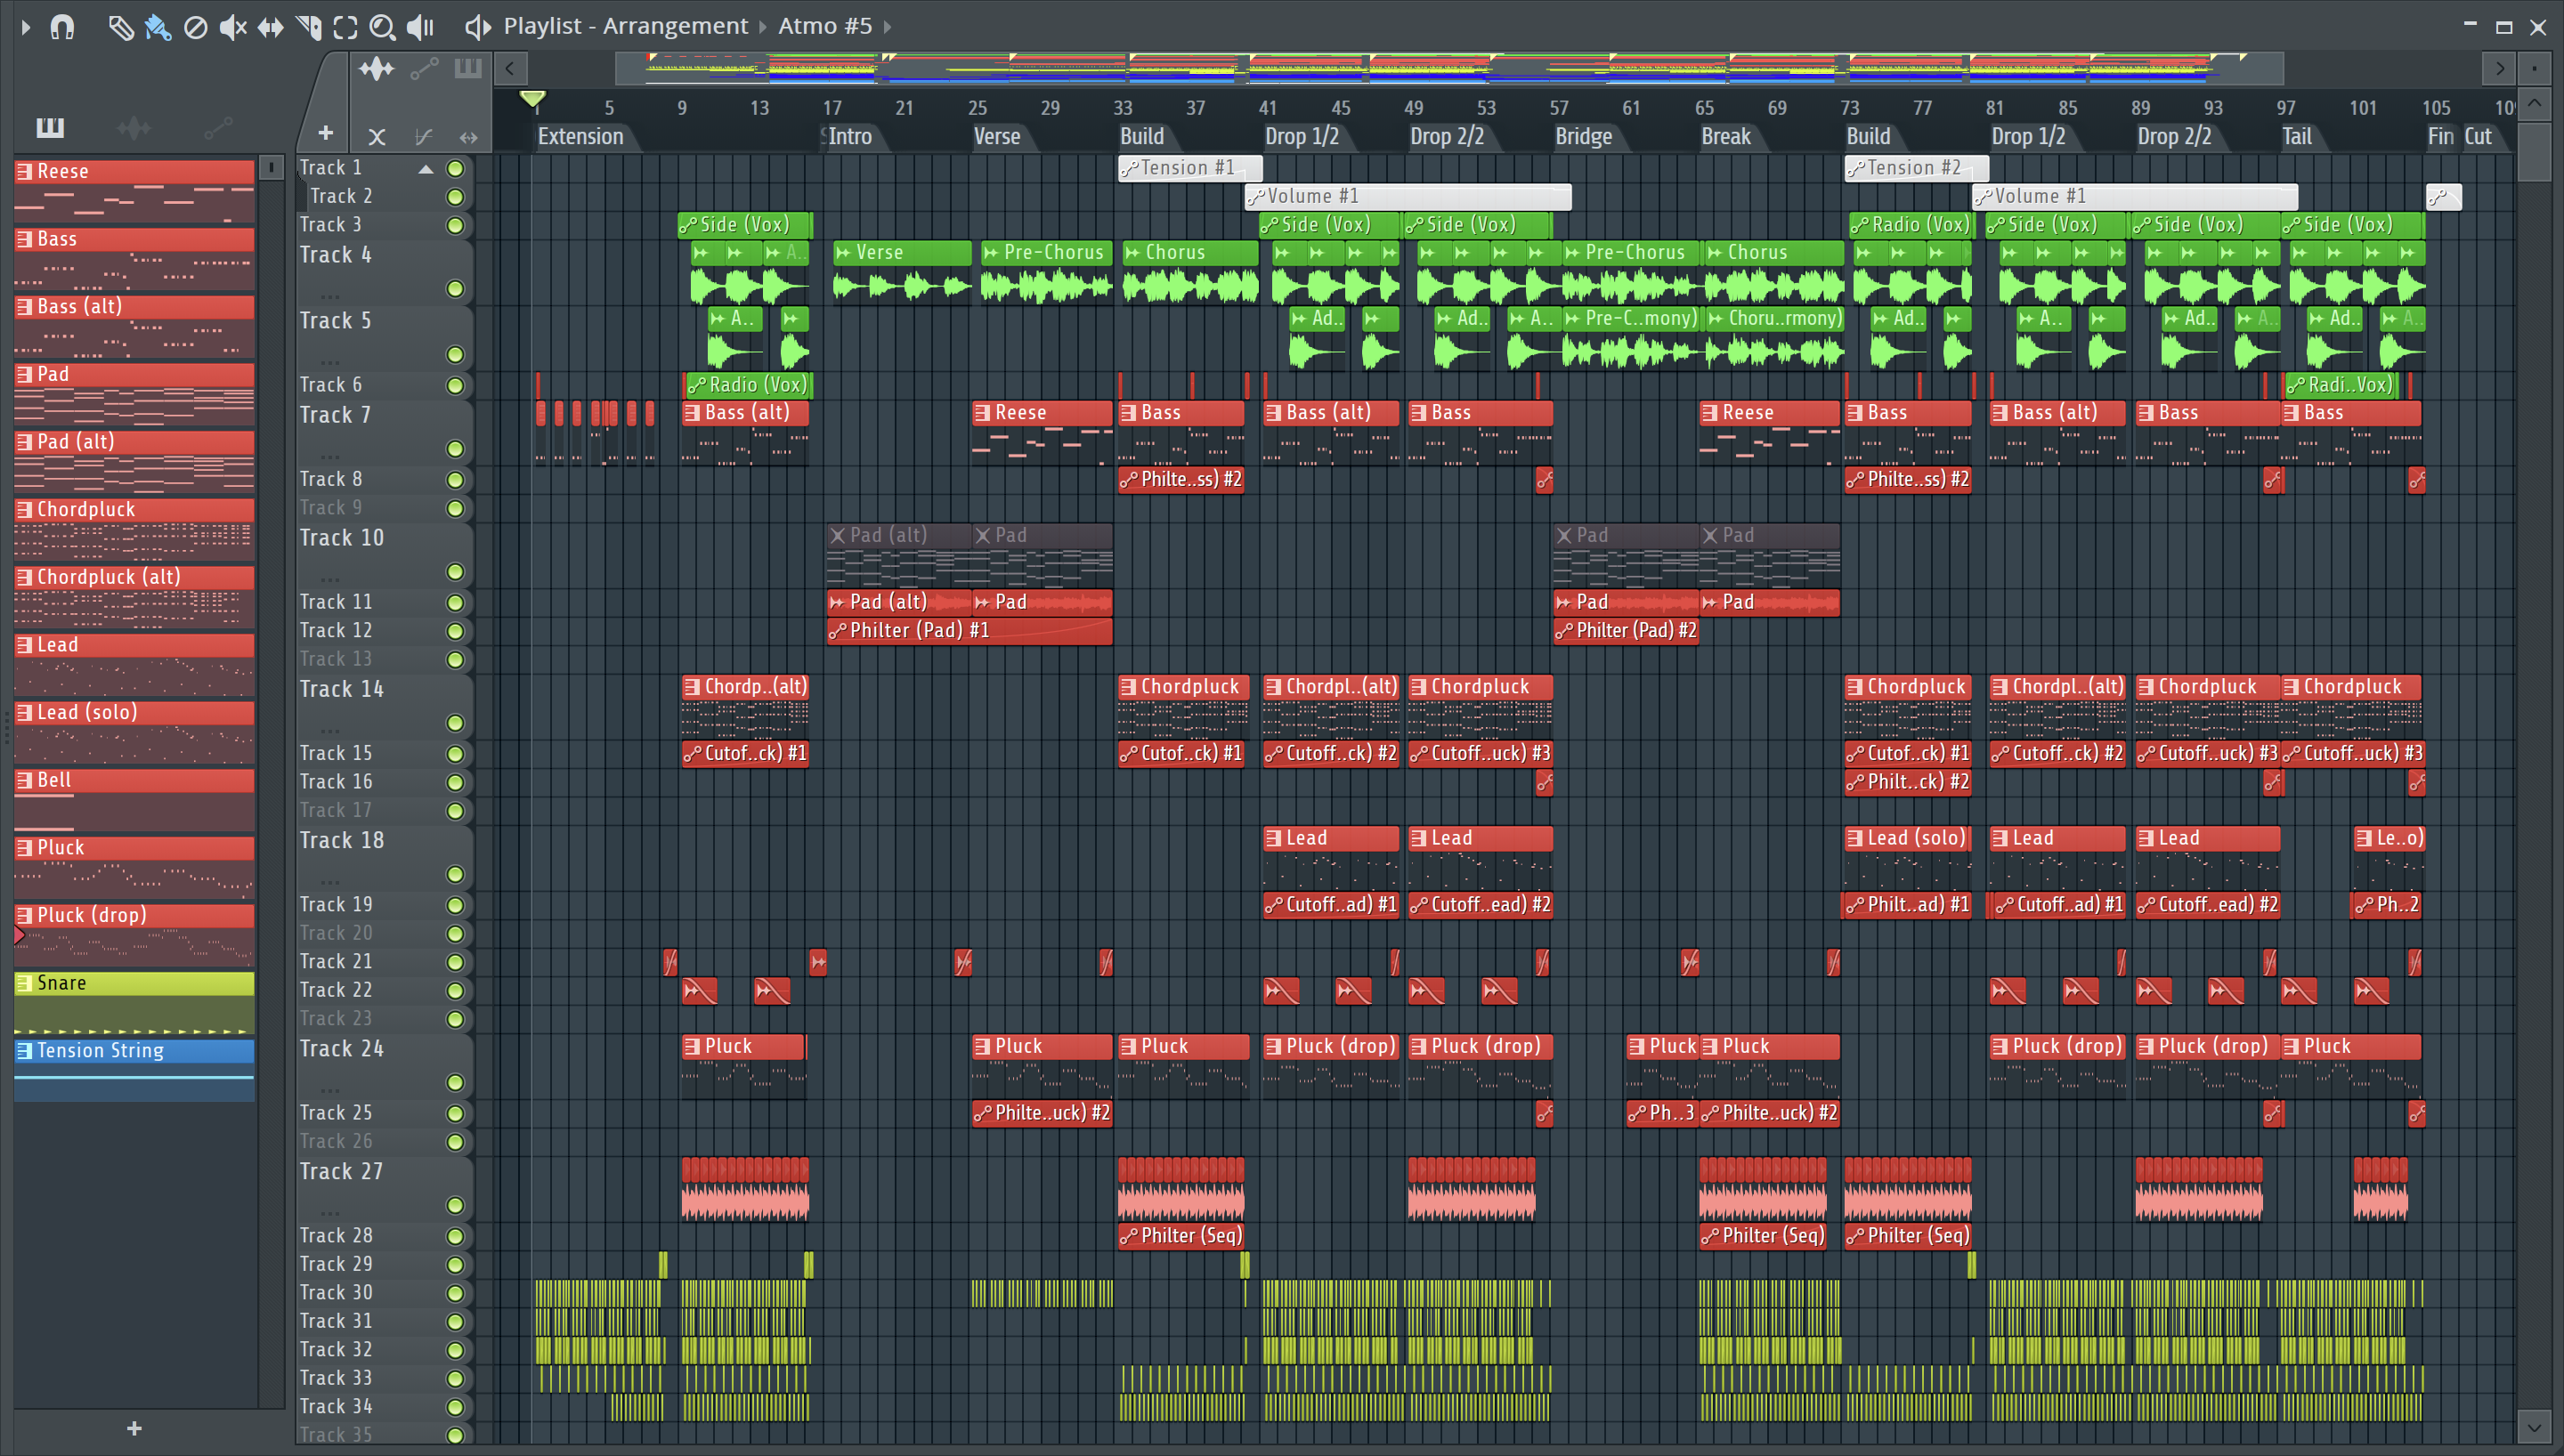The image size is (2564, 1456).
Task: Mute Track 3 using its green switch
Action: tap(455, 225)
